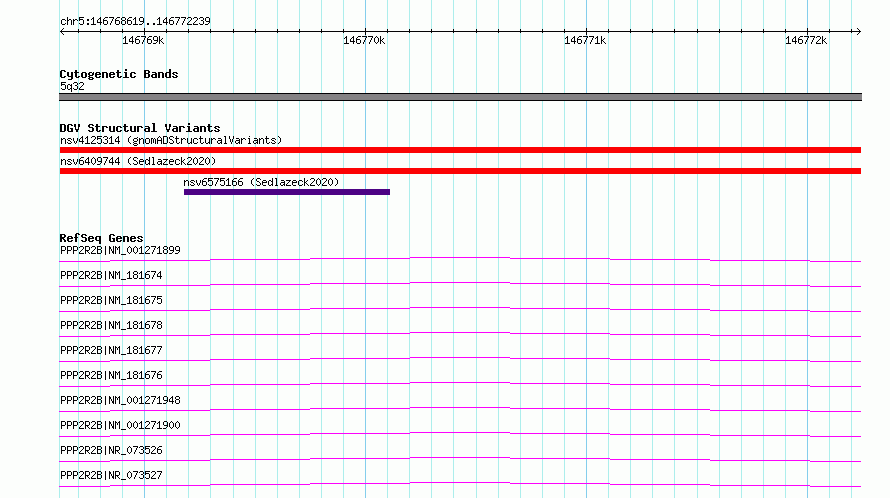Open transcript PPP2R2B|NM_001271948
The height and width of the screenshot is (498, 890).
click(x=120, y=400)
